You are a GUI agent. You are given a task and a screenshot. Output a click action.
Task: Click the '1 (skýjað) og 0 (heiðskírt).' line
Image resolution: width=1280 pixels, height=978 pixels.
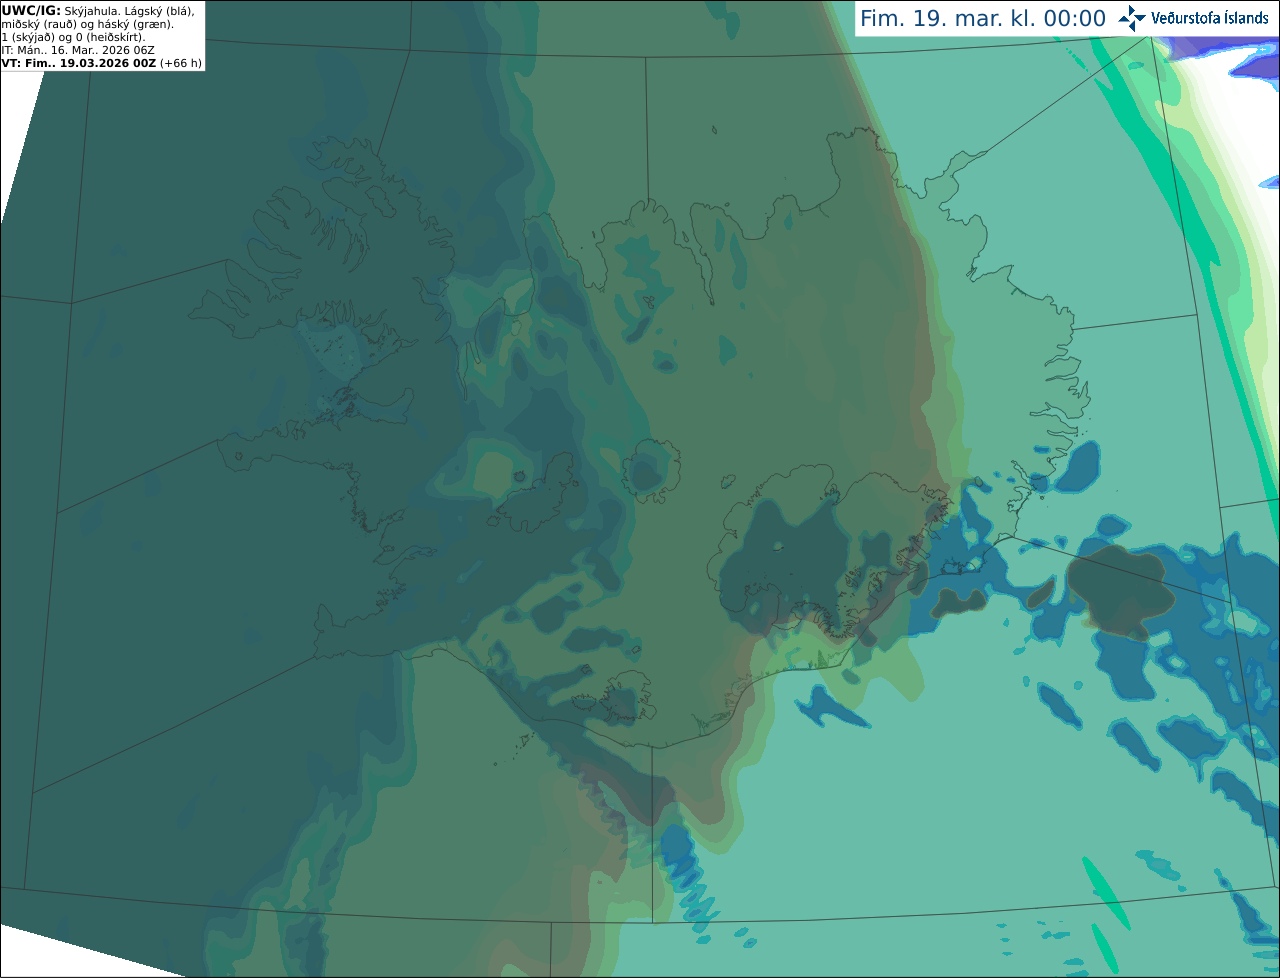pos(73,37)
